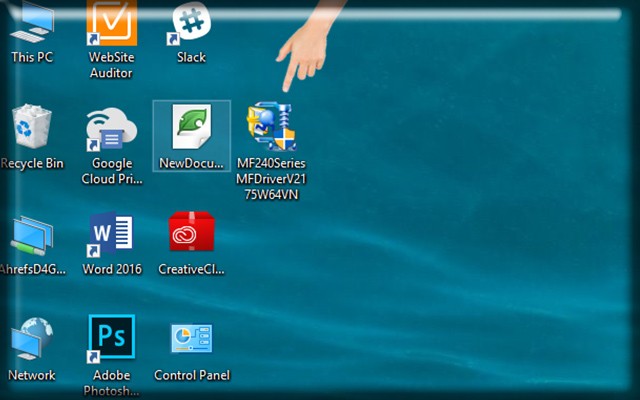640x400 pixels.
Task: Select the Recycle Bin icon
Action: point(32,126)
